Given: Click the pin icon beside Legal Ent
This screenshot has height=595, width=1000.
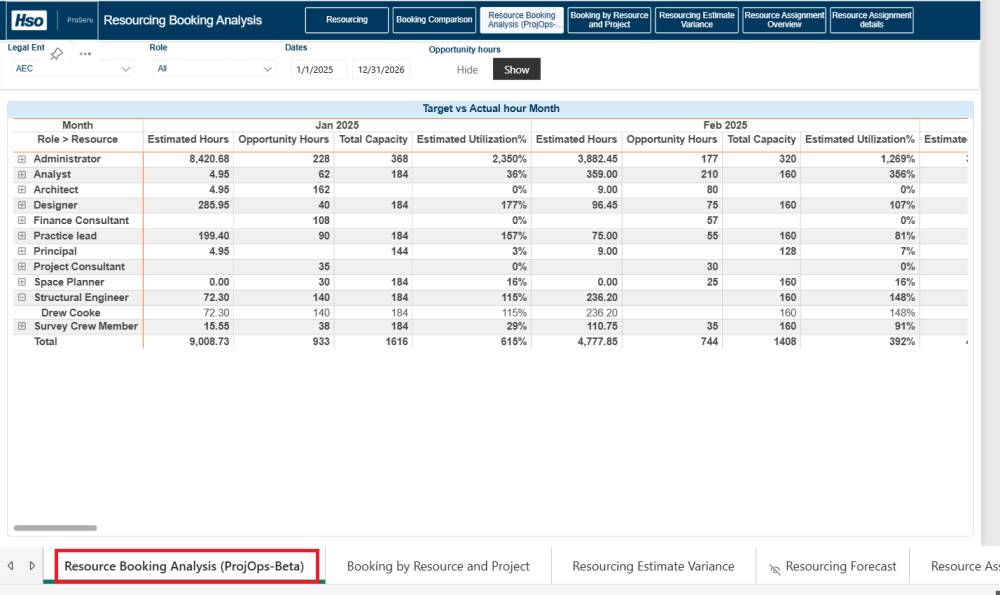Looking at the screenshot, I should [x=57, y=53].
